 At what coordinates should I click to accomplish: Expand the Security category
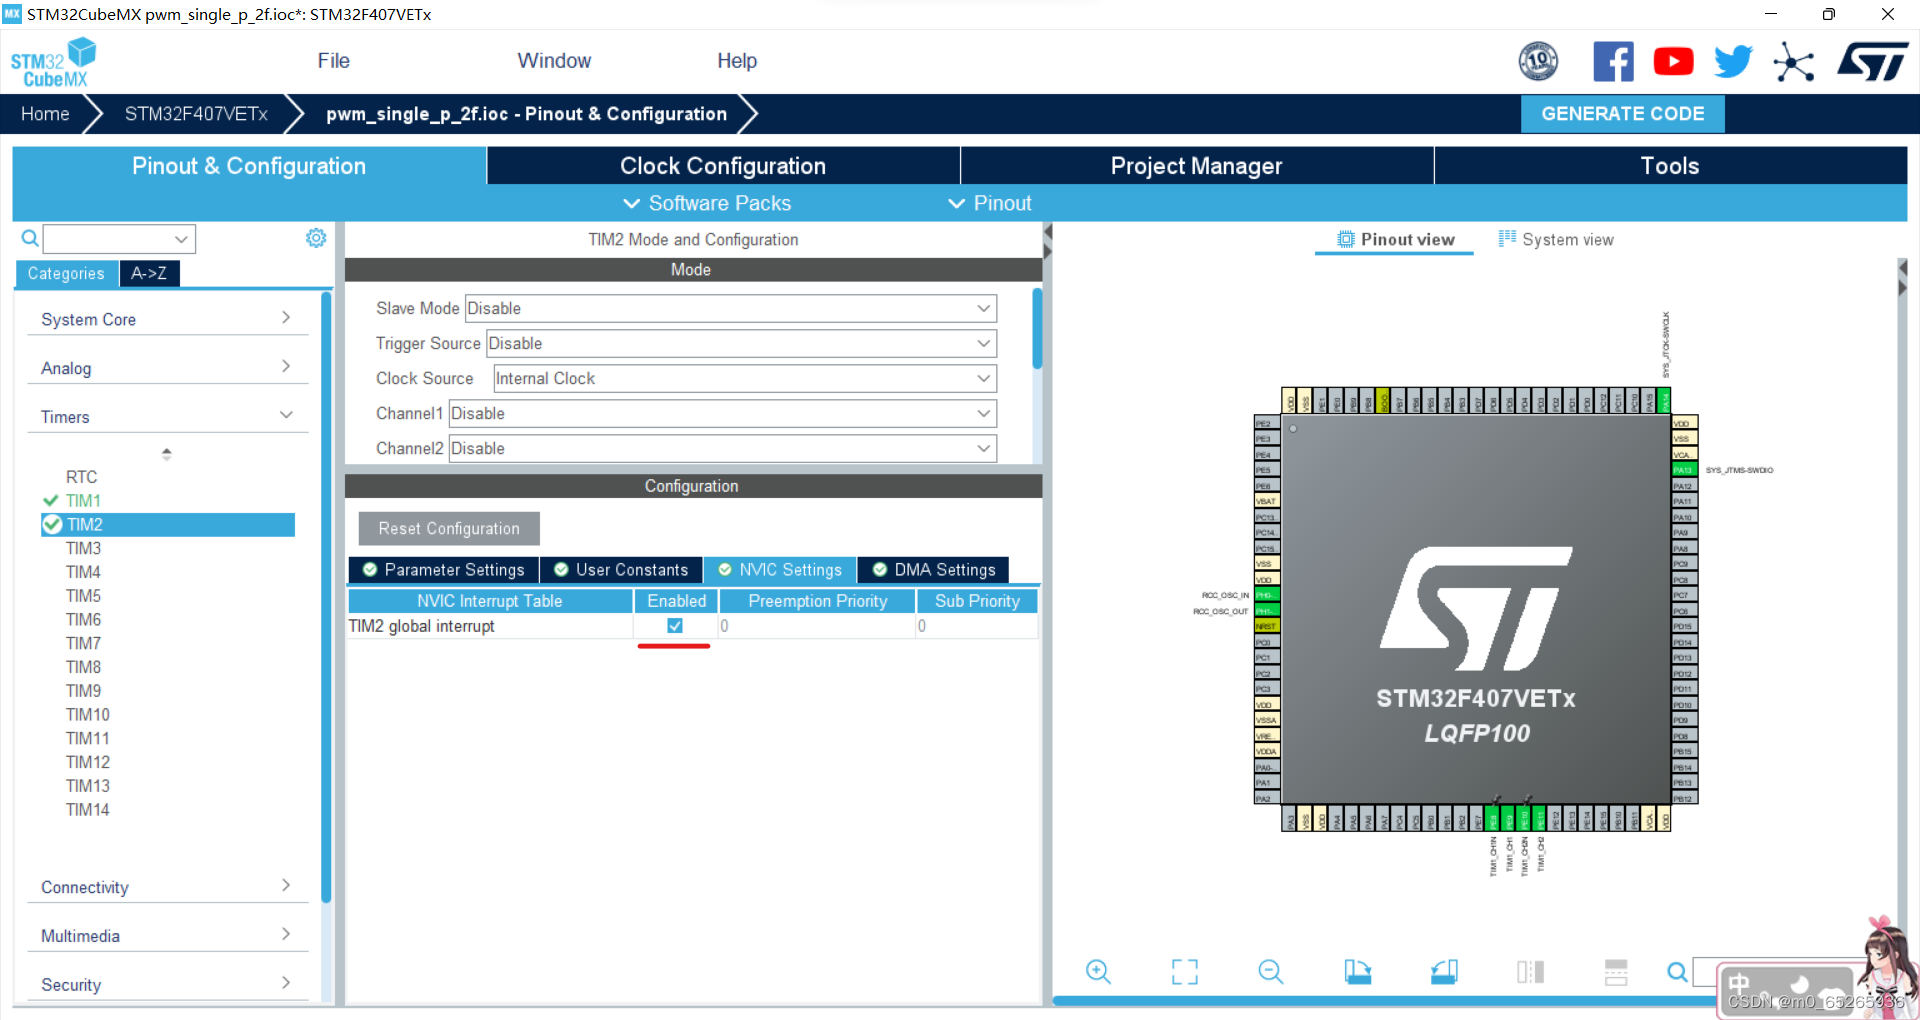tap(167, 985)
